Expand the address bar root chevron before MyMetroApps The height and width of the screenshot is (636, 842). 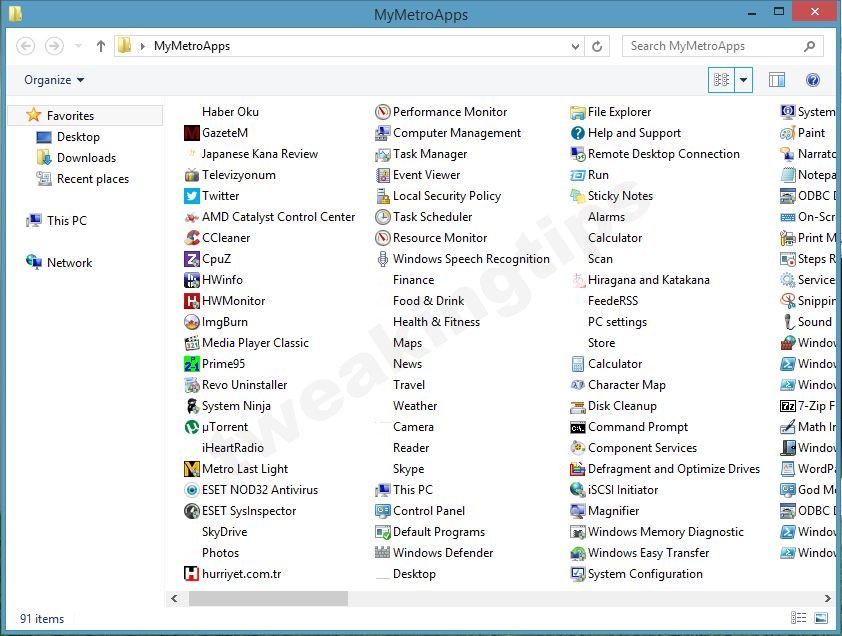point(142,46)
